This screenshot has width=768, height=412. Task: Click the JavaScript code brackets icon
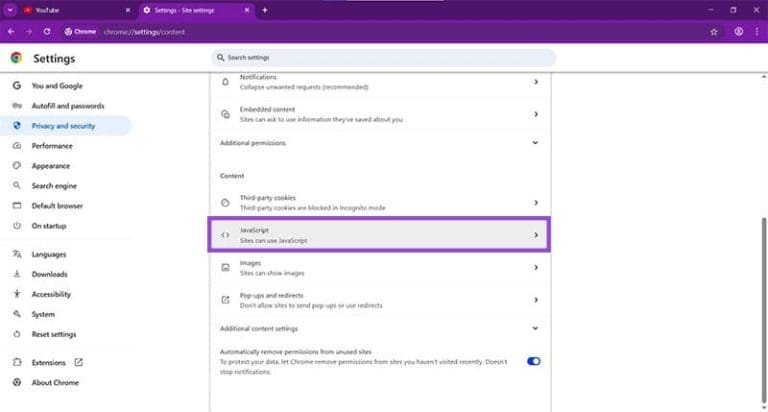[225, 235]
